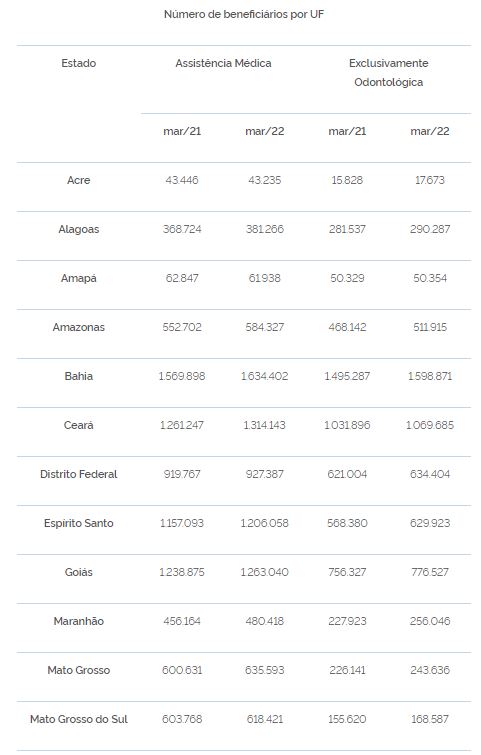481x755 pixels.
Task: Click the table title Número de beneficiários por UF
Action: [244, 14]
